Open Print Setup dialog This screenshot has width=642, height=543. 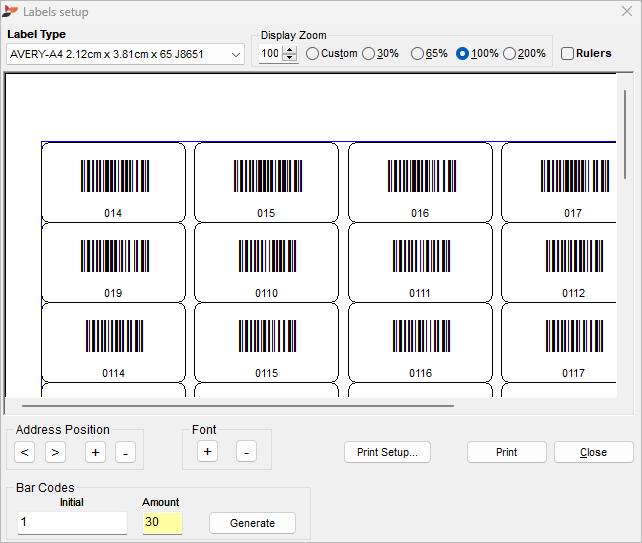[387, 452]
